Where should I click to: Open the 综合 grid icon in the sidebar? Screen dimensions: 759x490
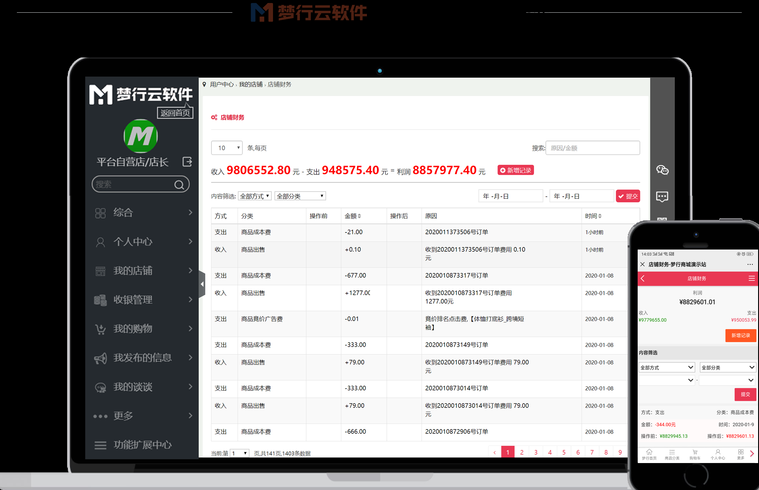point(100,213)
